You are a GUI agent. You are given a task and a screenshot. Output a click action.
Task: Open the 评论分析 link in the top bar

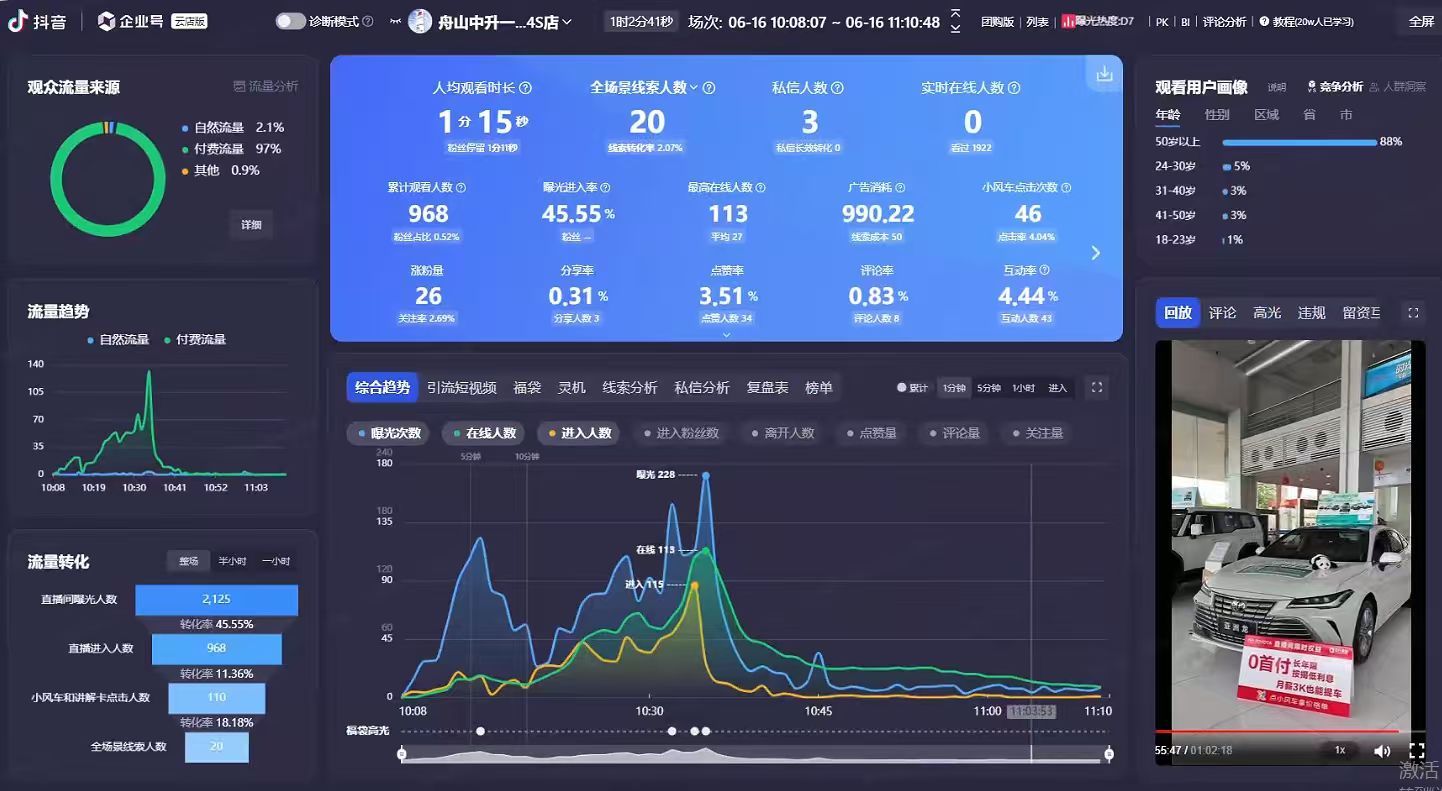[1224, 21]
